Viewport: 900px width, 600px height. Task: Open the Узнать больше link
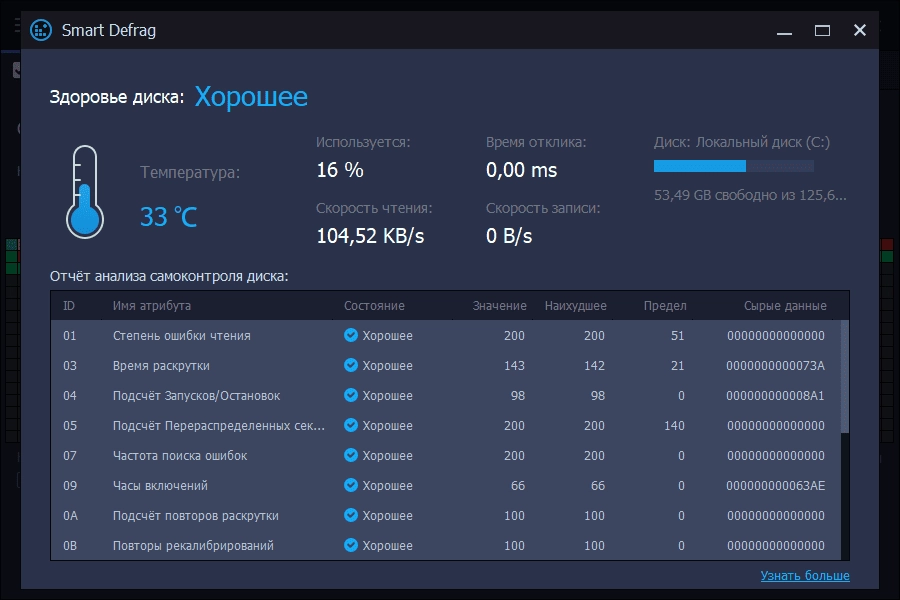pyautogui.click(x=805, y=575)
